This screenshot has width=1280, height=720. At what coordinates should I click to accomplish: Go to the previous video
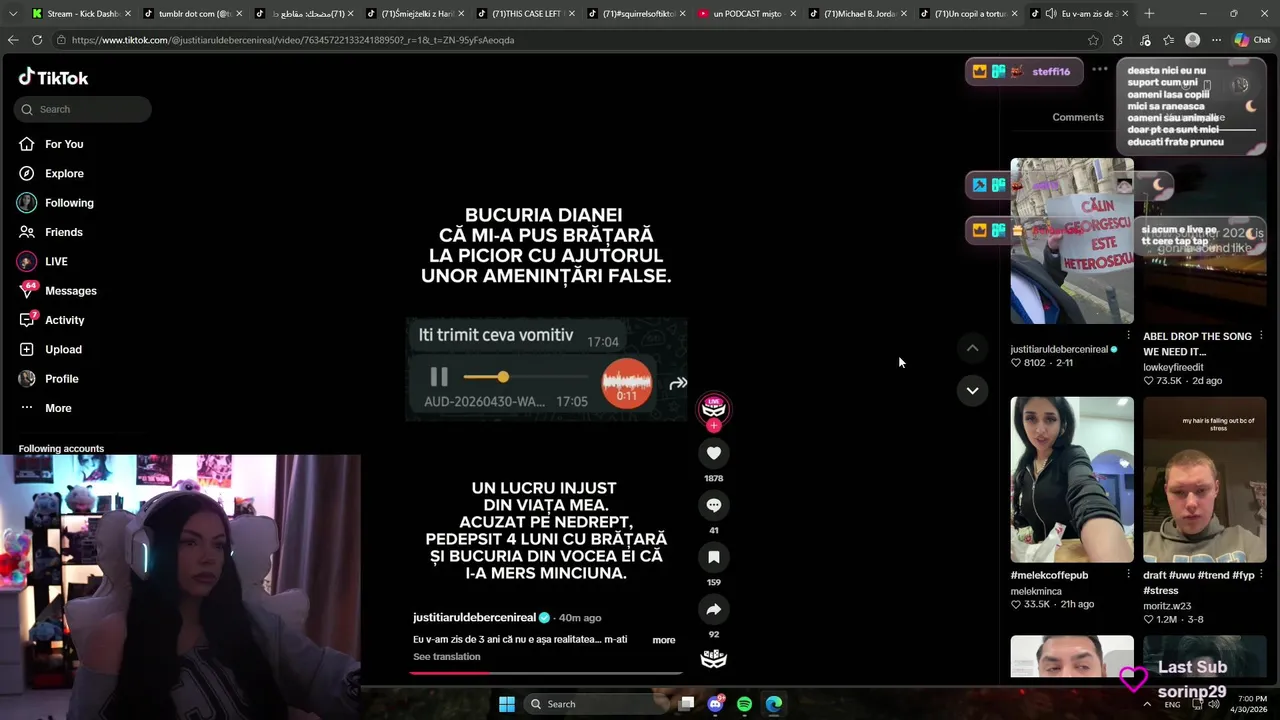tap(972, 348)
